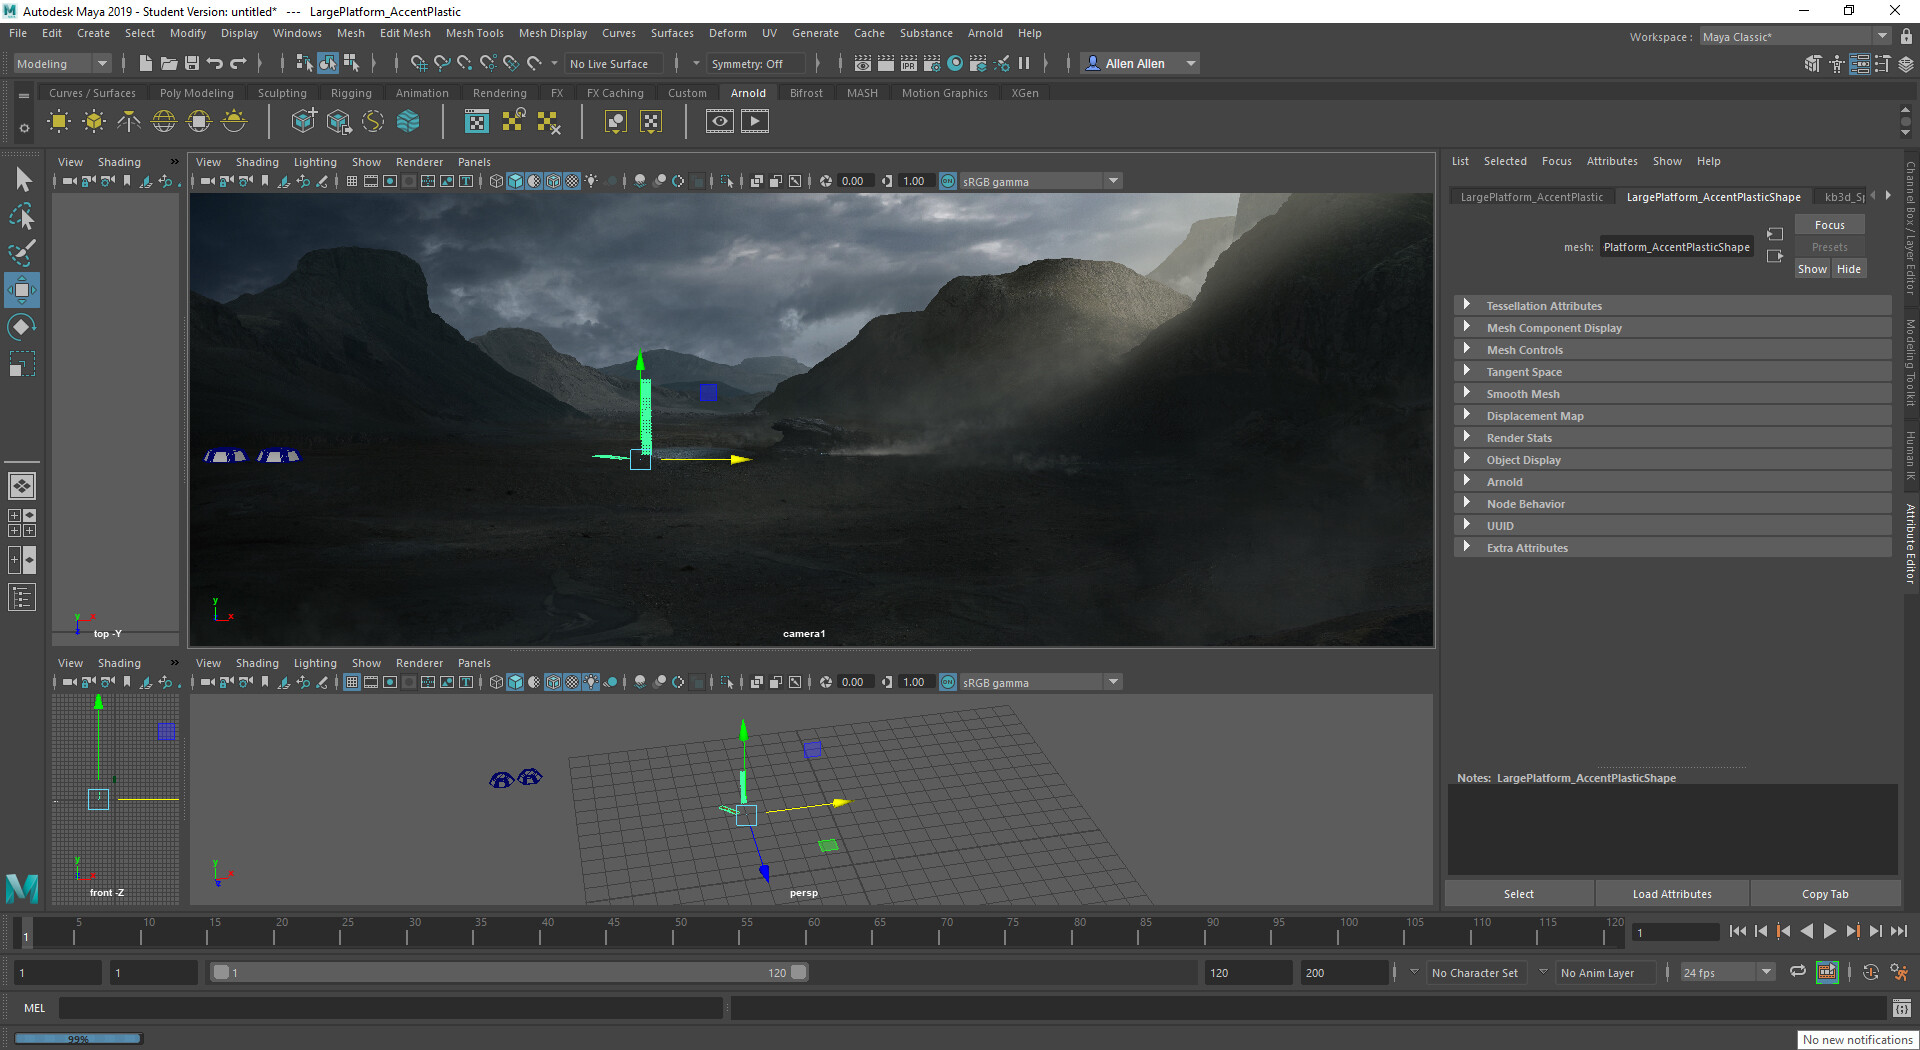Toggle select by object type
This screenshot has height=1050, width=1920.
(x=328, y=63)
